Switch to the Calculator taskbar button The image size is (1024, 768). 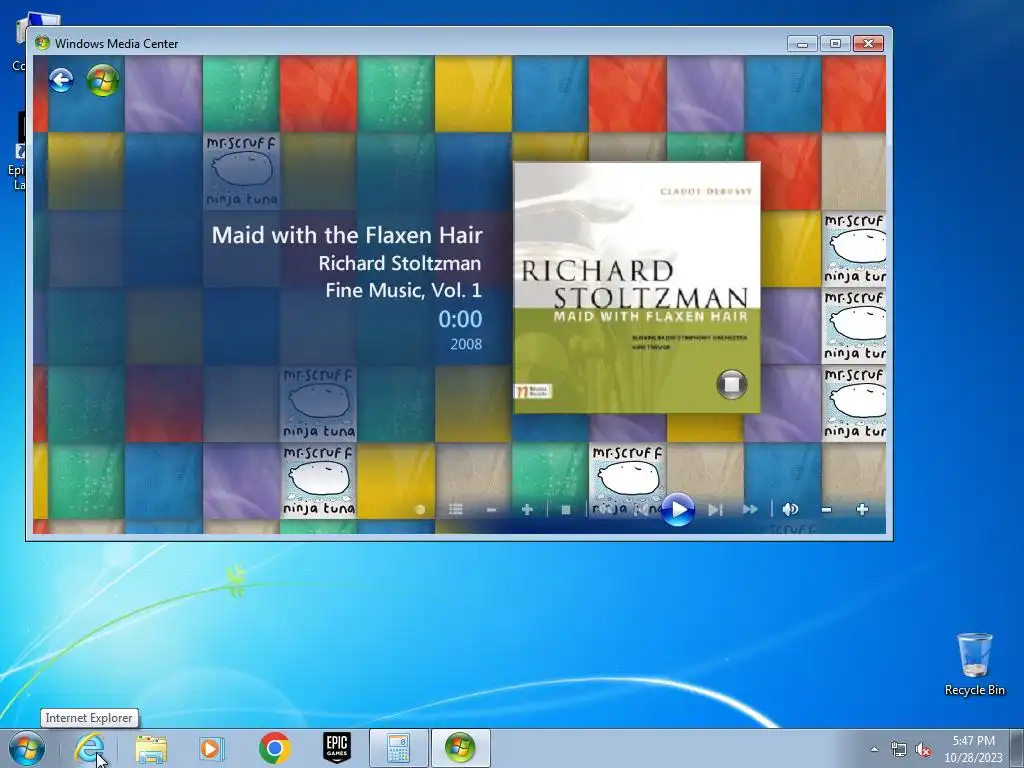pos(398,748)
